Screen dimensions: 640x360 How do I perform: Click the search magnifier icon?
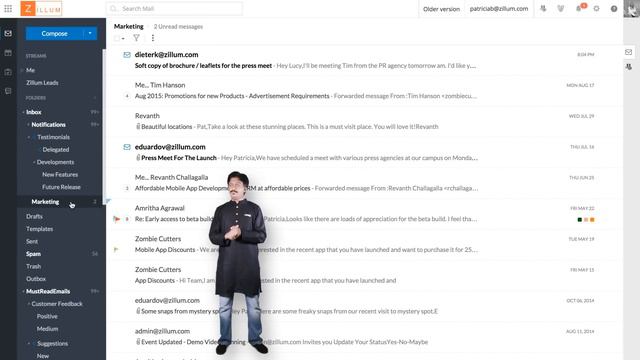[113, 9]
